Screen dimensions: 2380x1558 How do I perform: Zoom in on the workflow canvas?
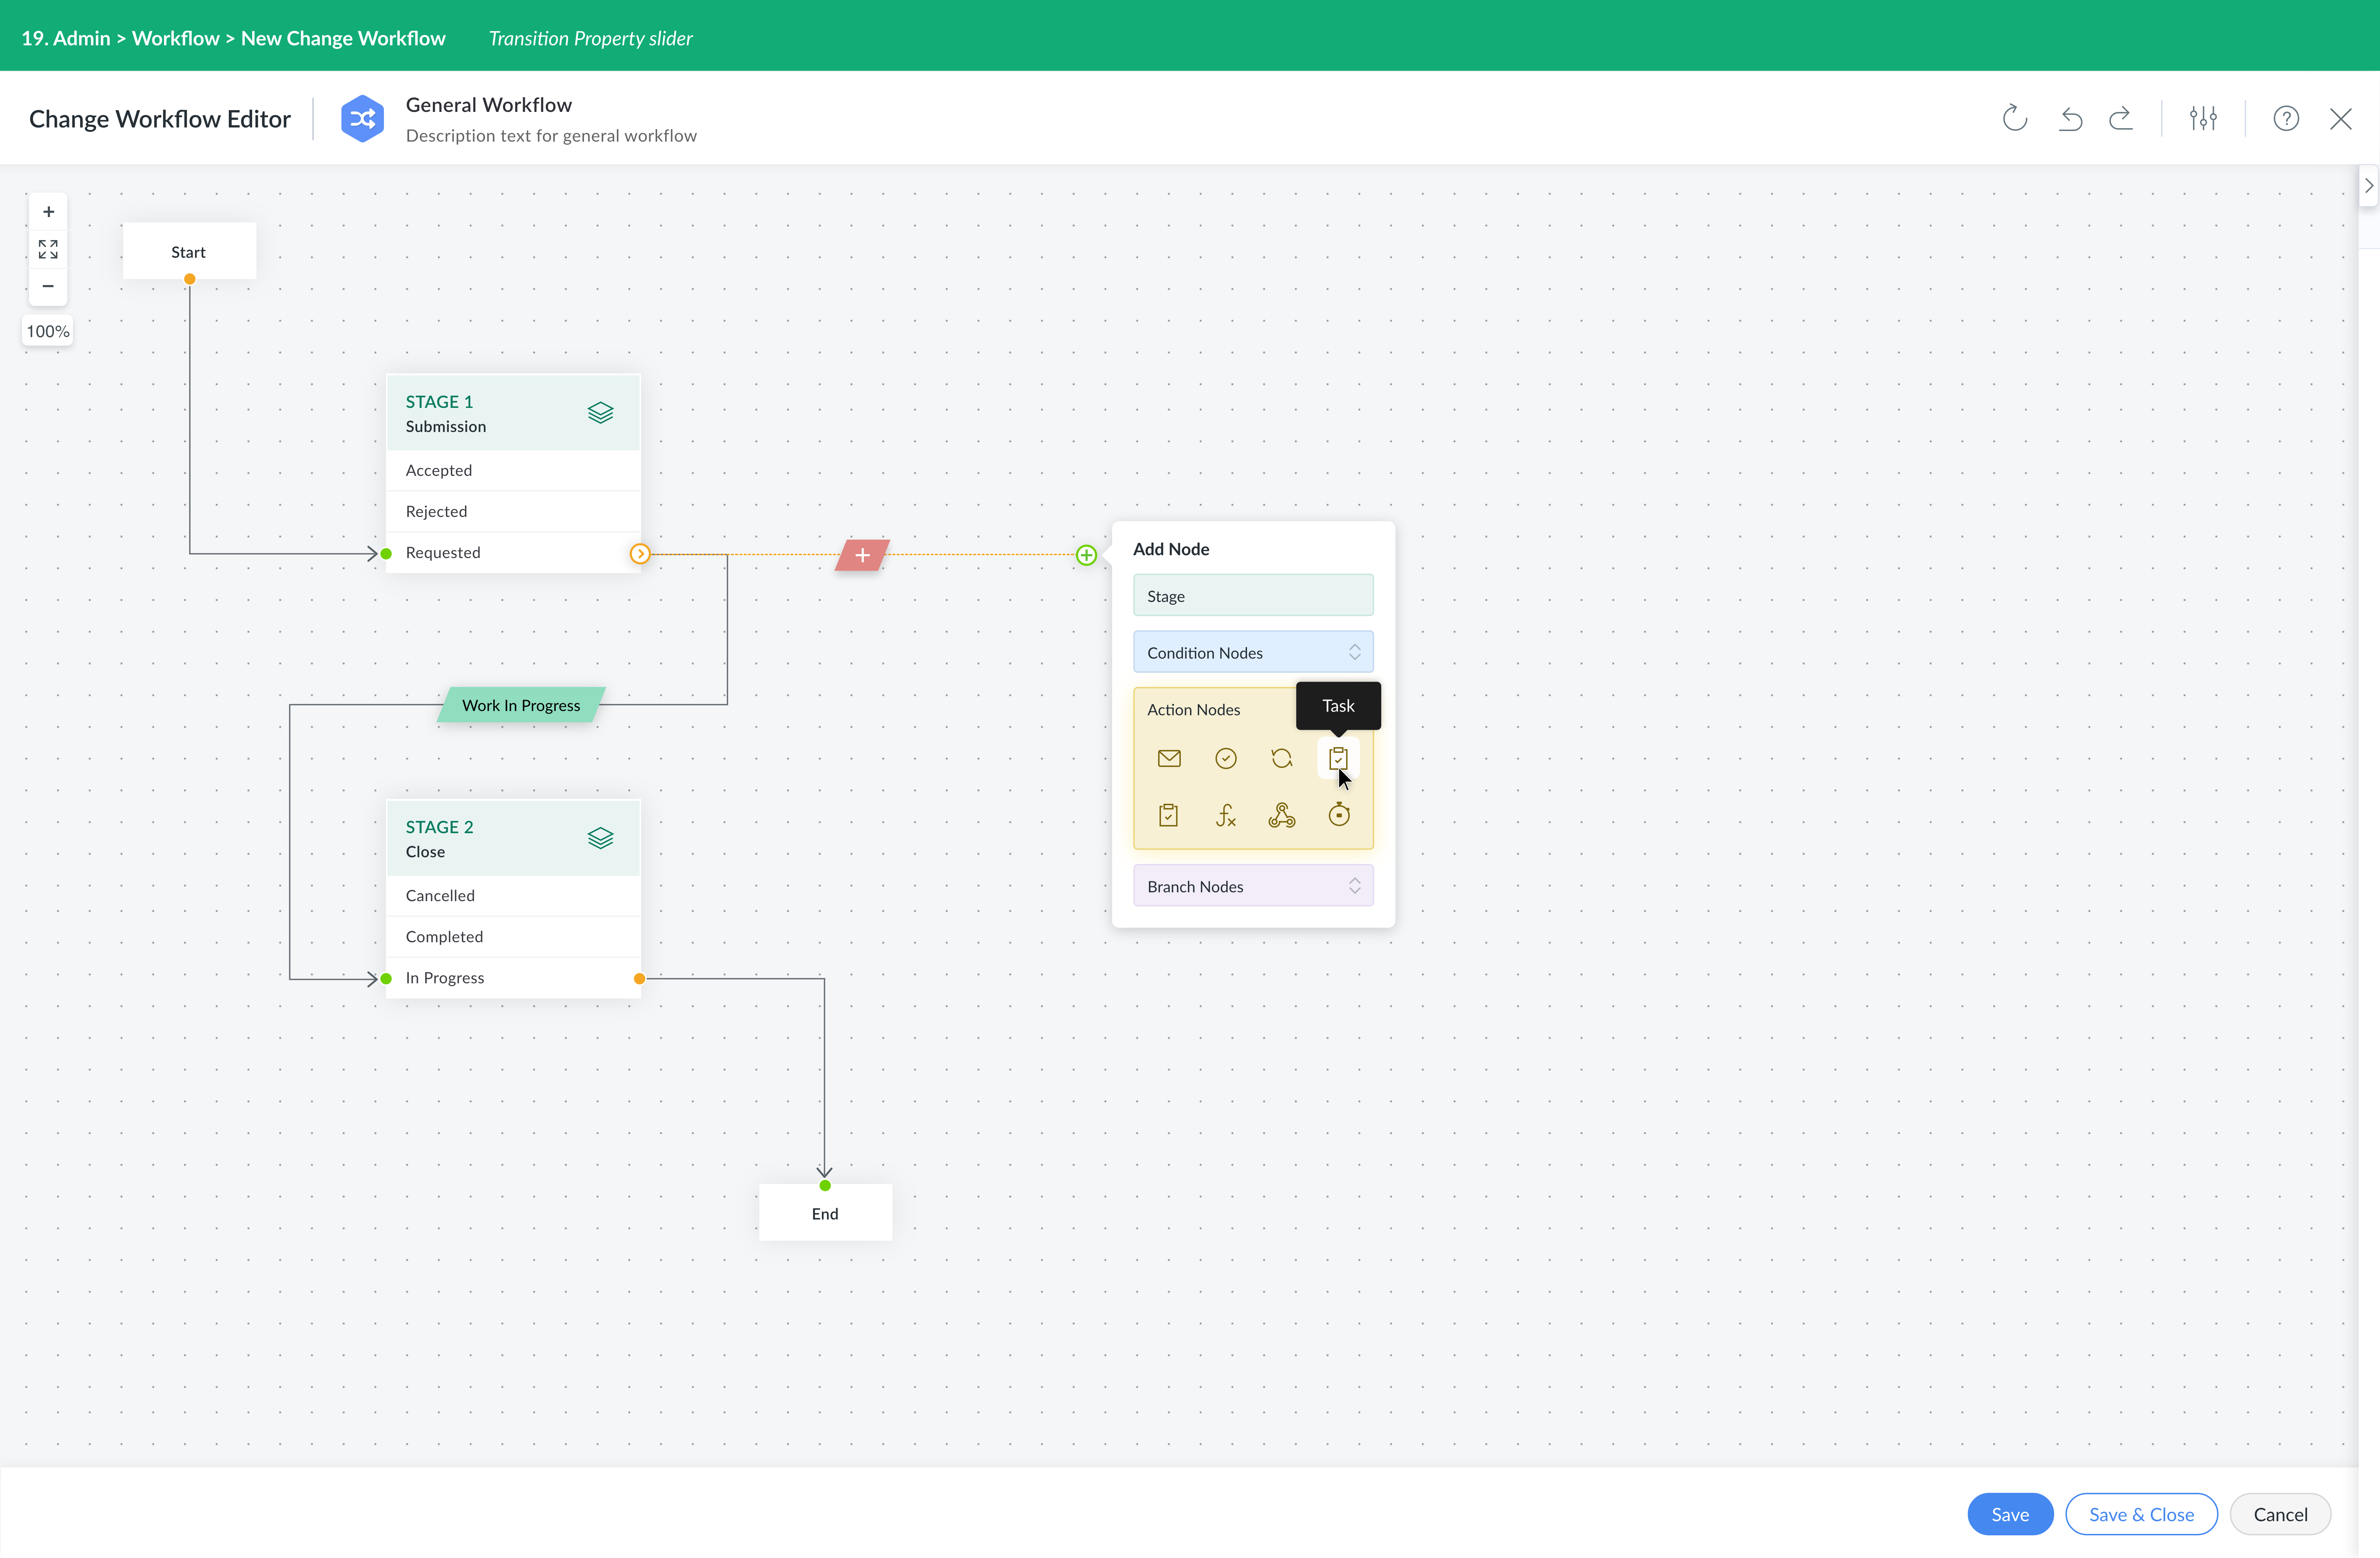[x=48, y=212]
